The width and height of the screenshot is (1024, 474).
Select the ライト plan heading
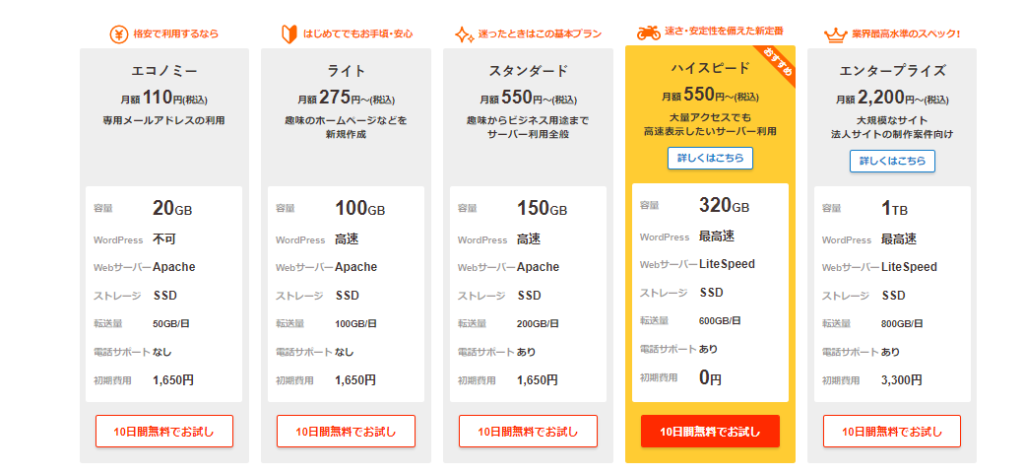click(346, 71)
